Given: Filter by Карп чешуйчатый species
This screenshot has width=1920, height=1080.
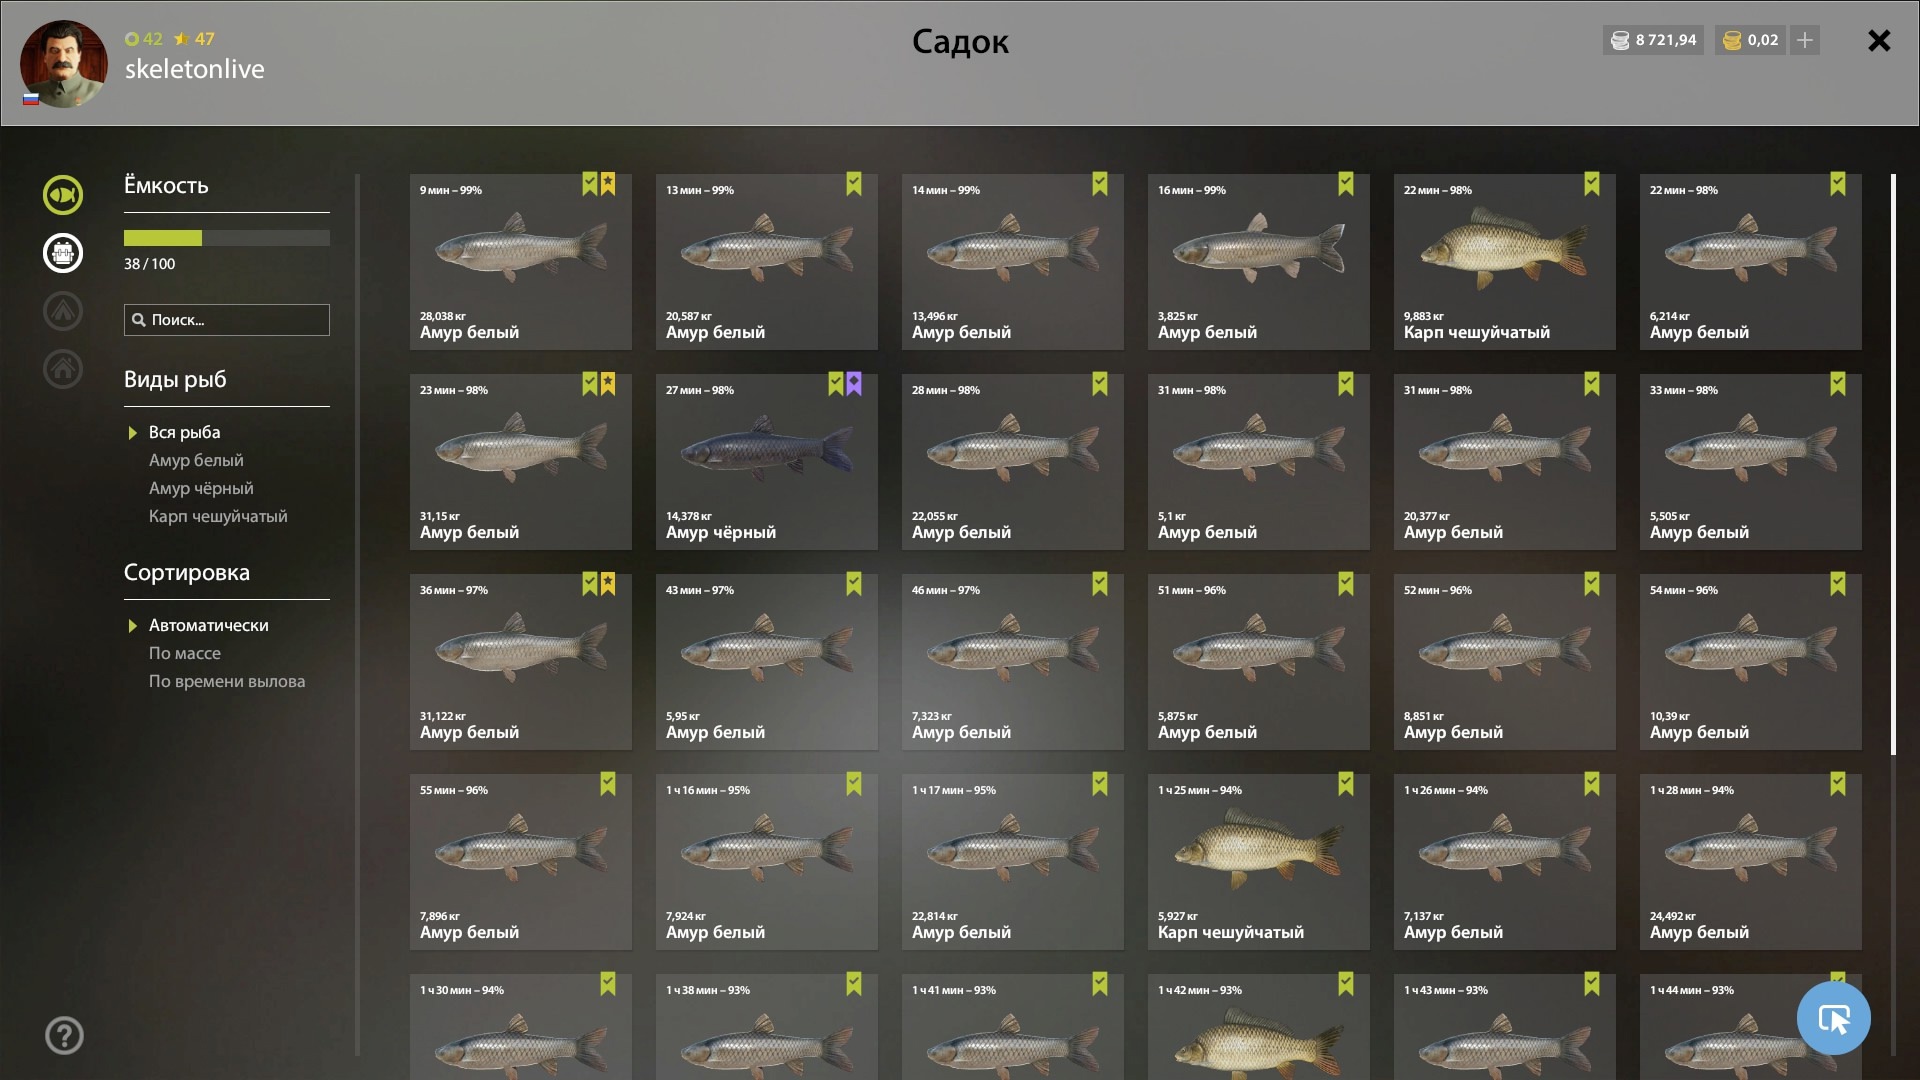Looking at the screenshot, I should [x=218, y=516].
